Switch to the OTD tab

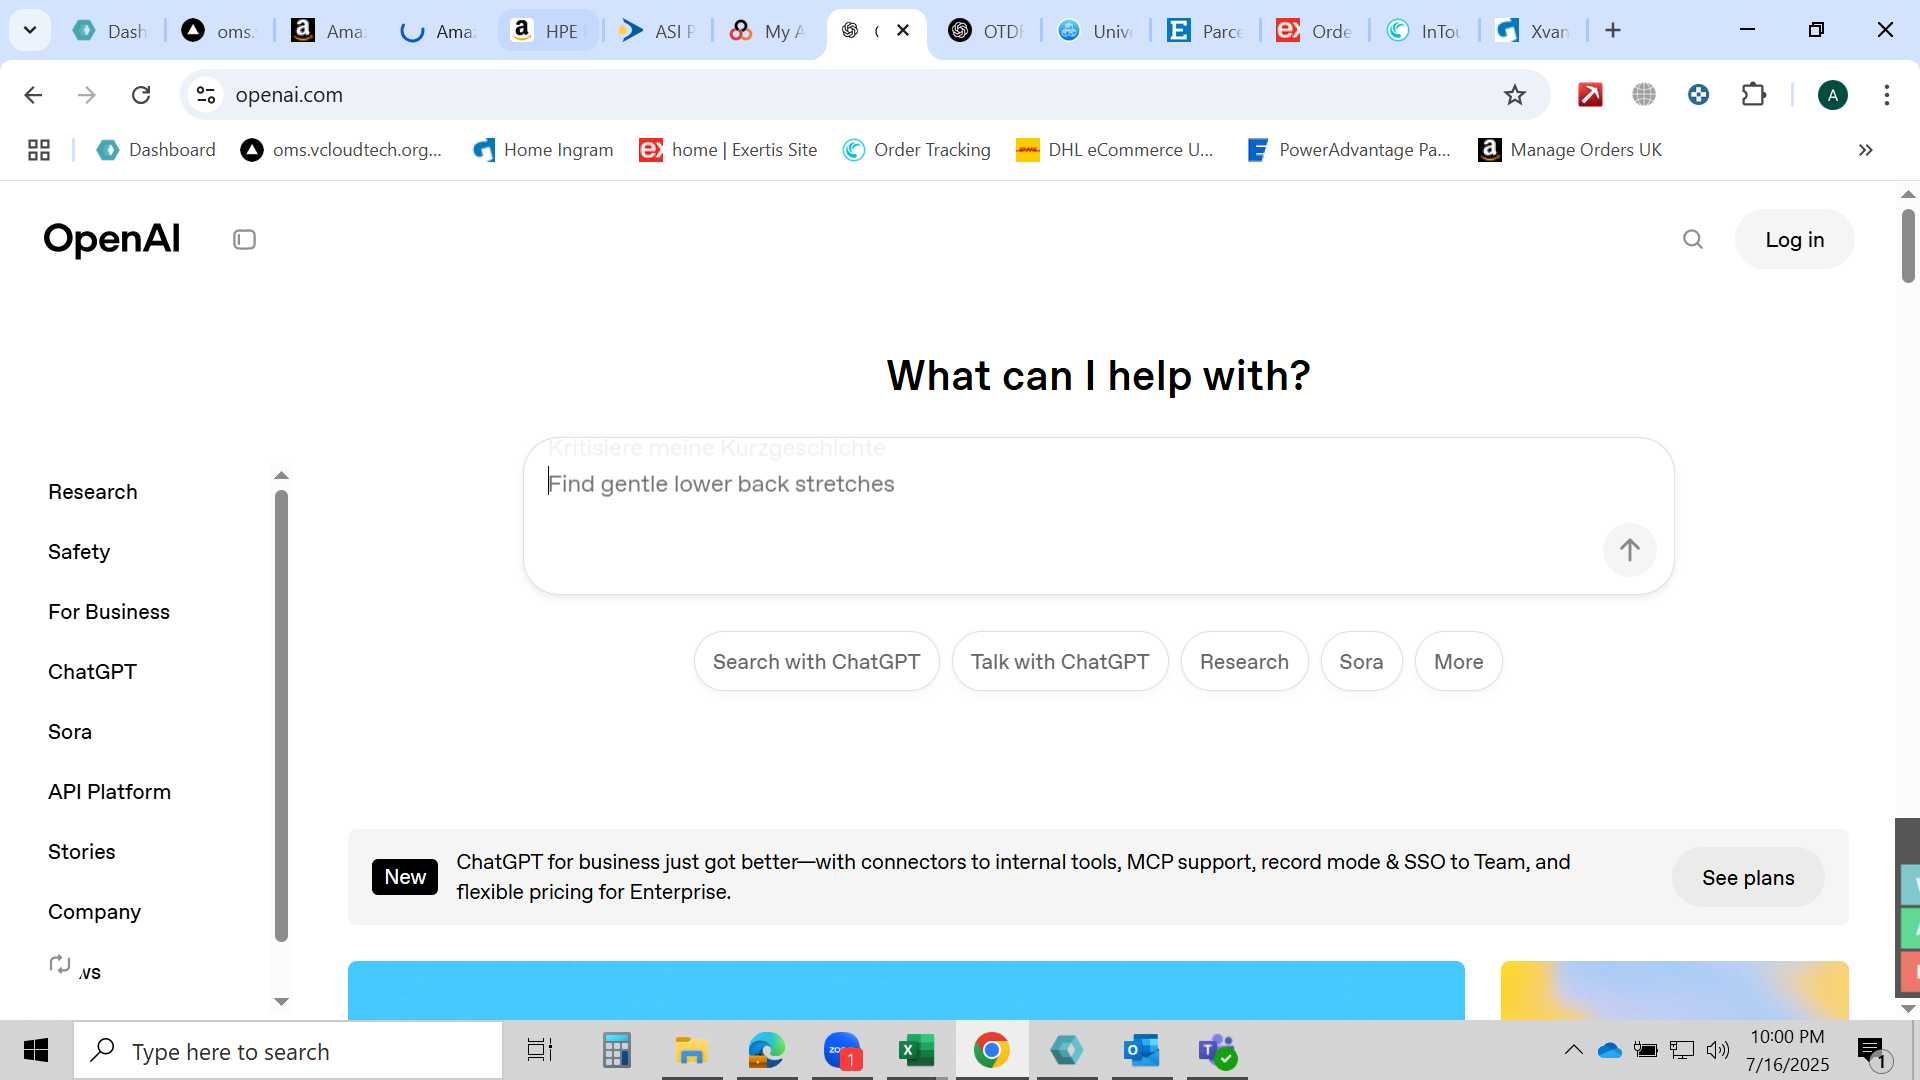(986, 31)
